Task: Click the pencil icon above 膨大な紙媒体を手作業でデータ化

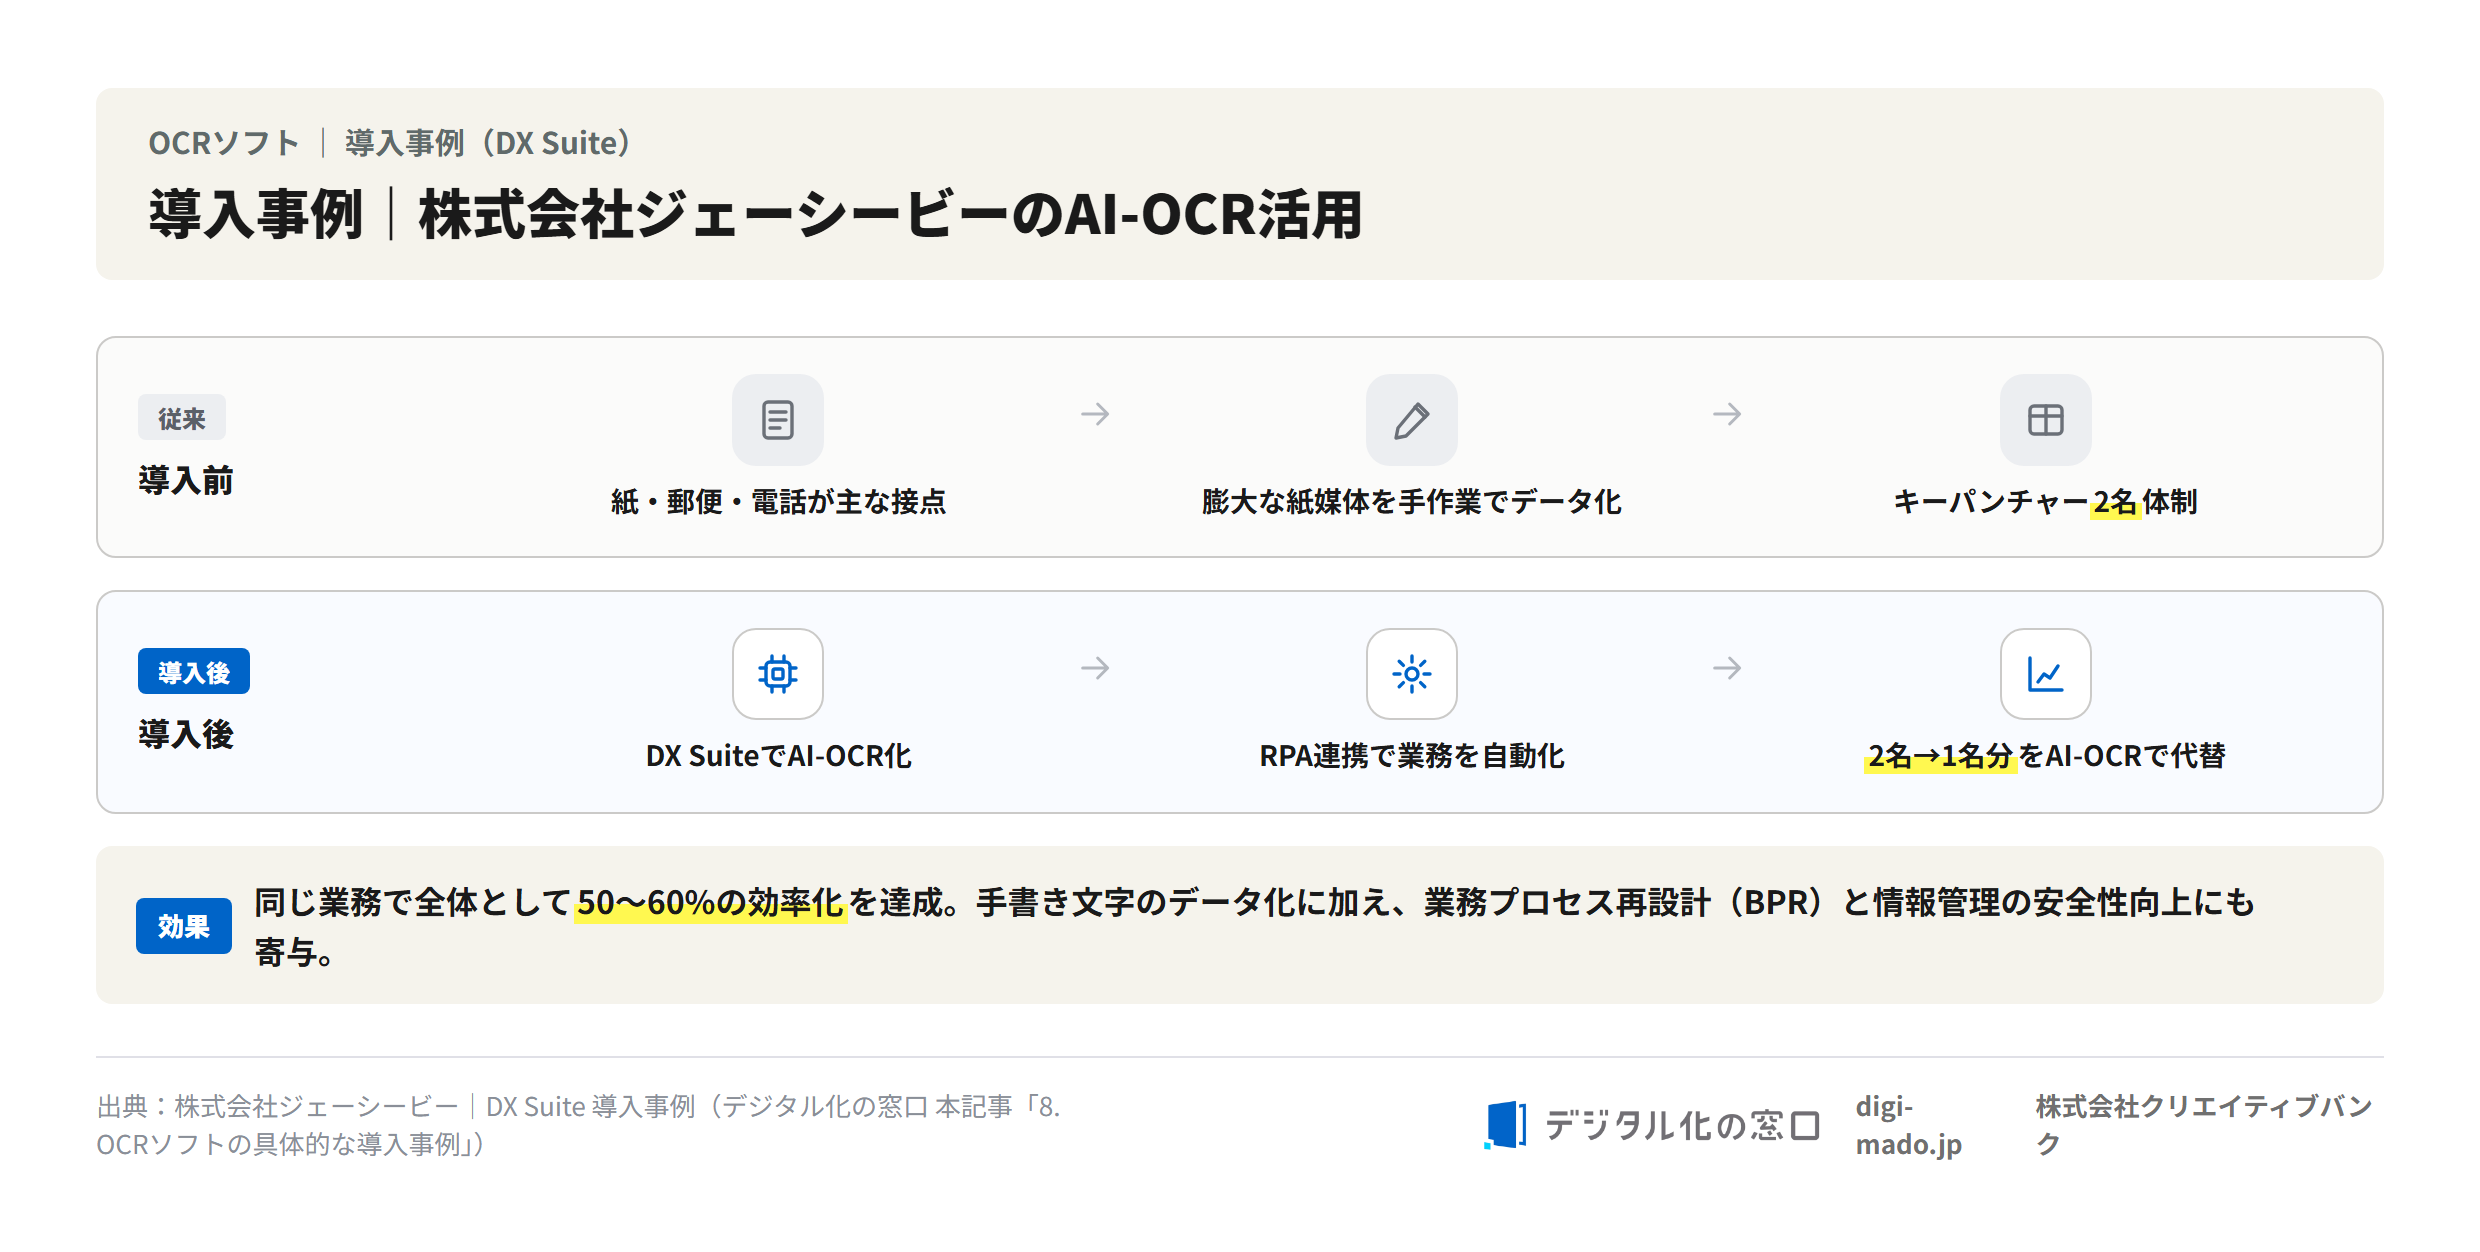Action: 1411,420
